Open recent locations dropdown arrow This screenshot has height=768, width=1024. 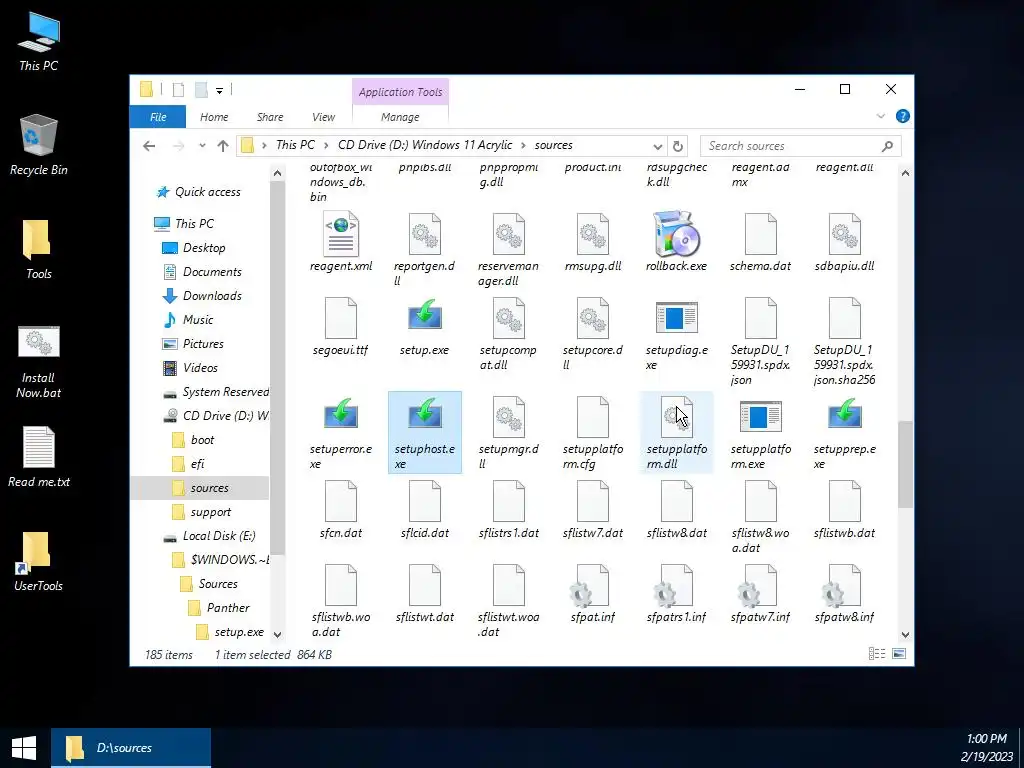coord(202,146)
